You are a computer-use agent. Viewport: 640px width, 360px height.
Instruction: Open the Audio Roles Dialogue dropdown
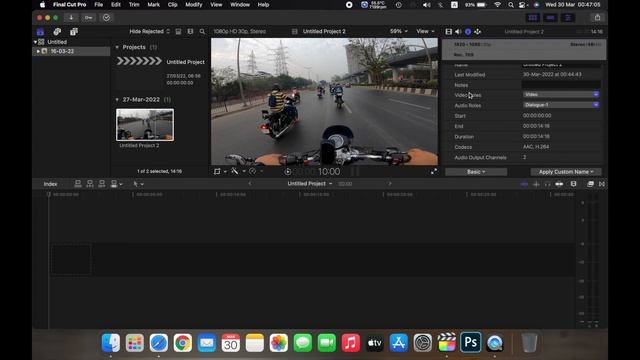click(x=561, y=105)
